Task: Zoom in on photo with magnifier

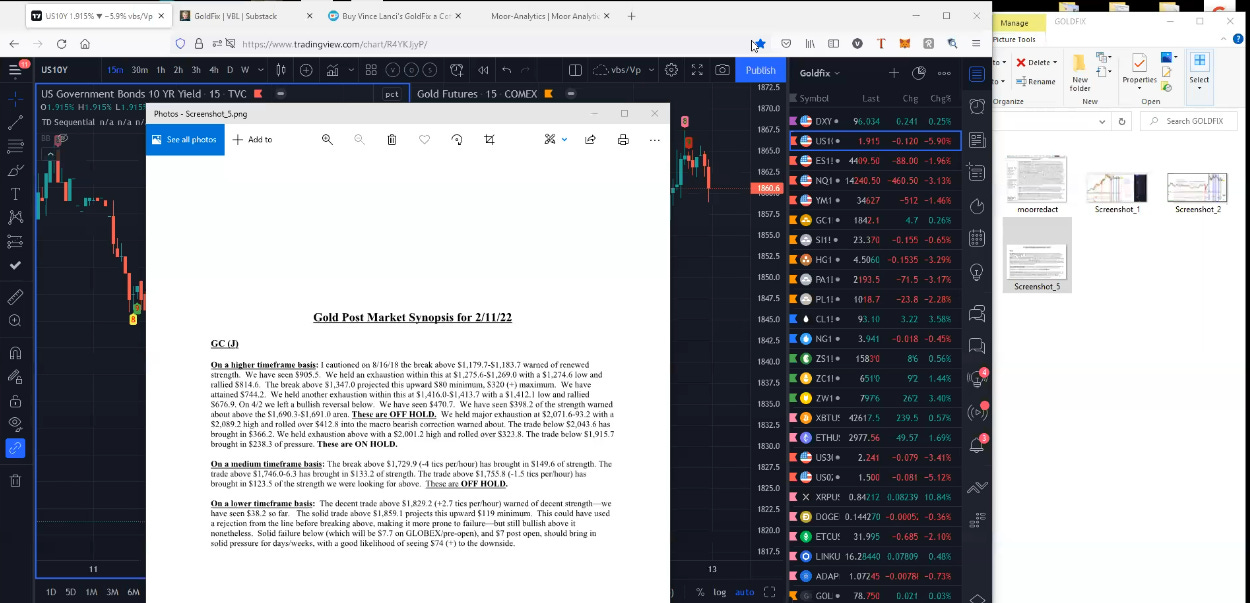Action: pos(326,139)
